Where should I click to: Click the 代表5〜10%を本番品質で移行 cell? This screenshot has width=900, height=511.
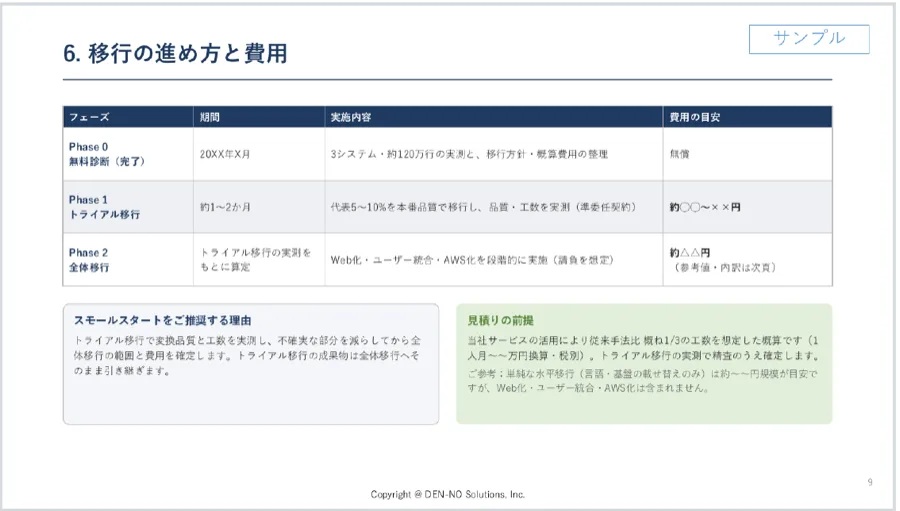coord(494,207)
